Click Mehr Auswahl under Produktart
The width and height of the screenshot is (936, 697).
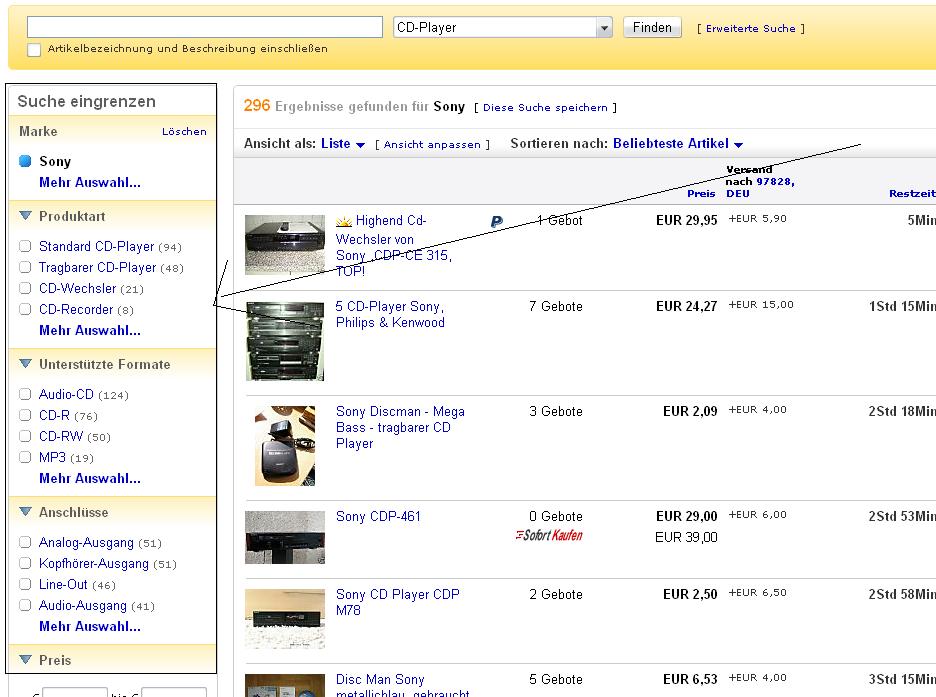click(90, 331)
